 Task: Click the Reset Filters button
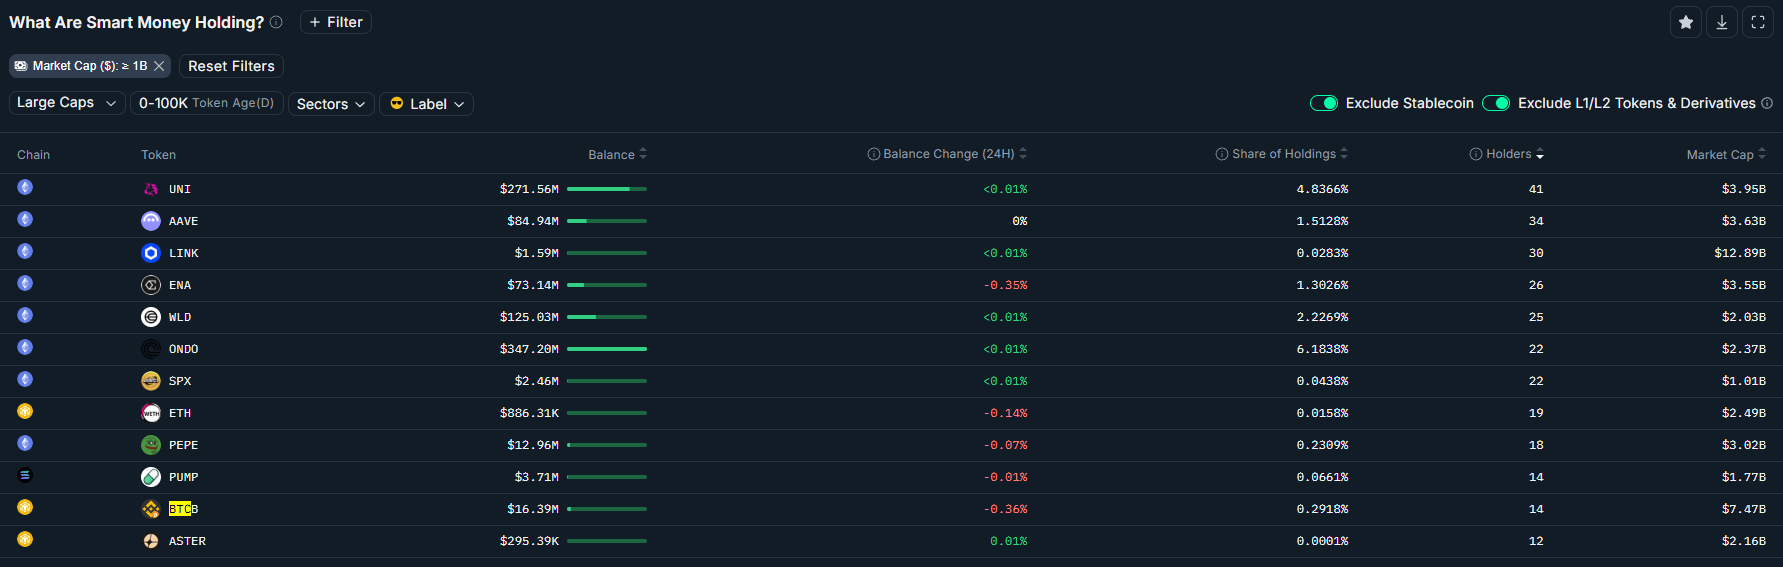[231, 66]
